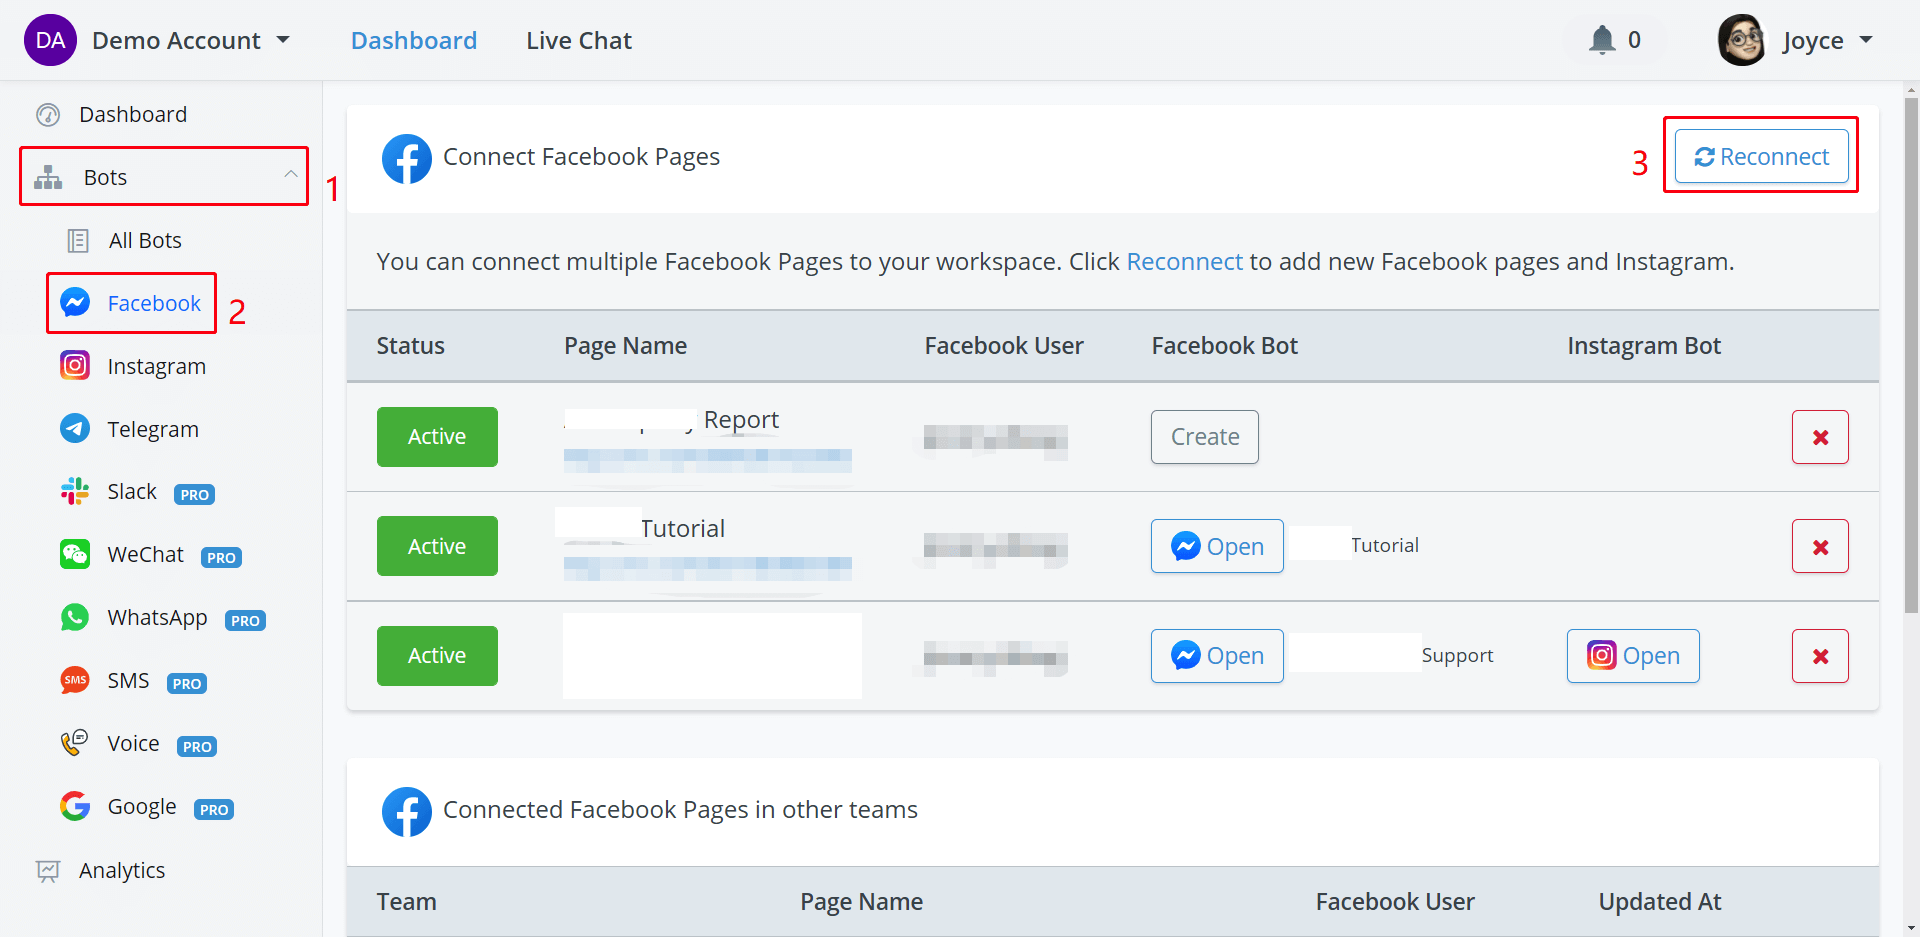1920x937 pixels.
Task: Click Active status in Report row
Action: [x=437, y=437]
